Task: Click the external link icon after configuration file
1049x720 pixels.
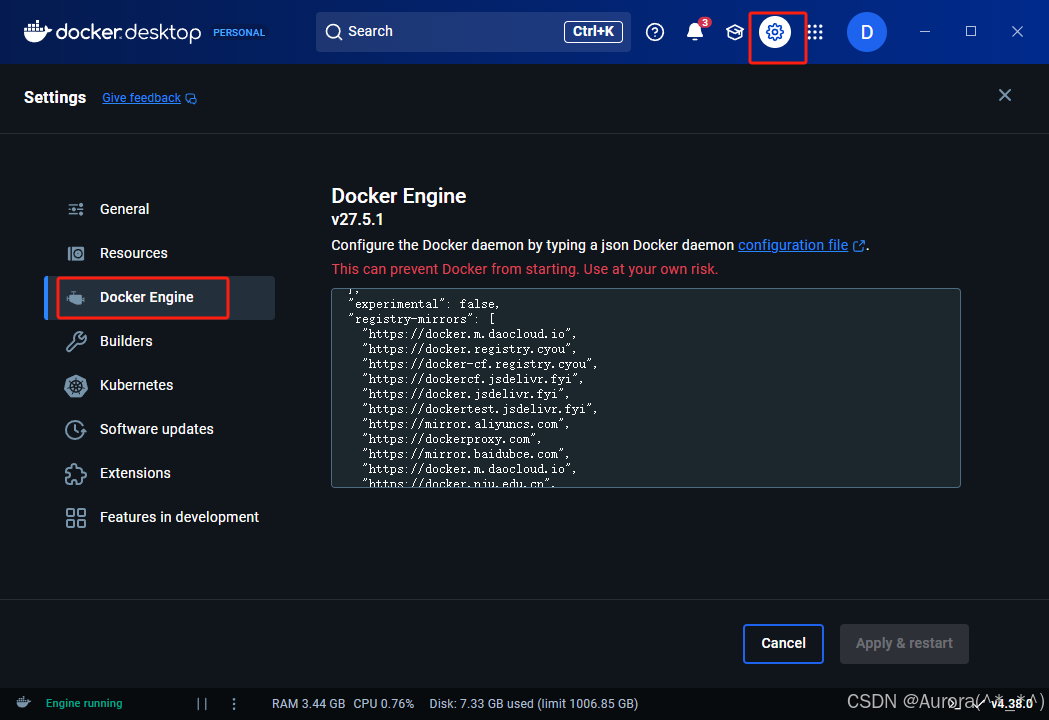Action: point(859,246)
